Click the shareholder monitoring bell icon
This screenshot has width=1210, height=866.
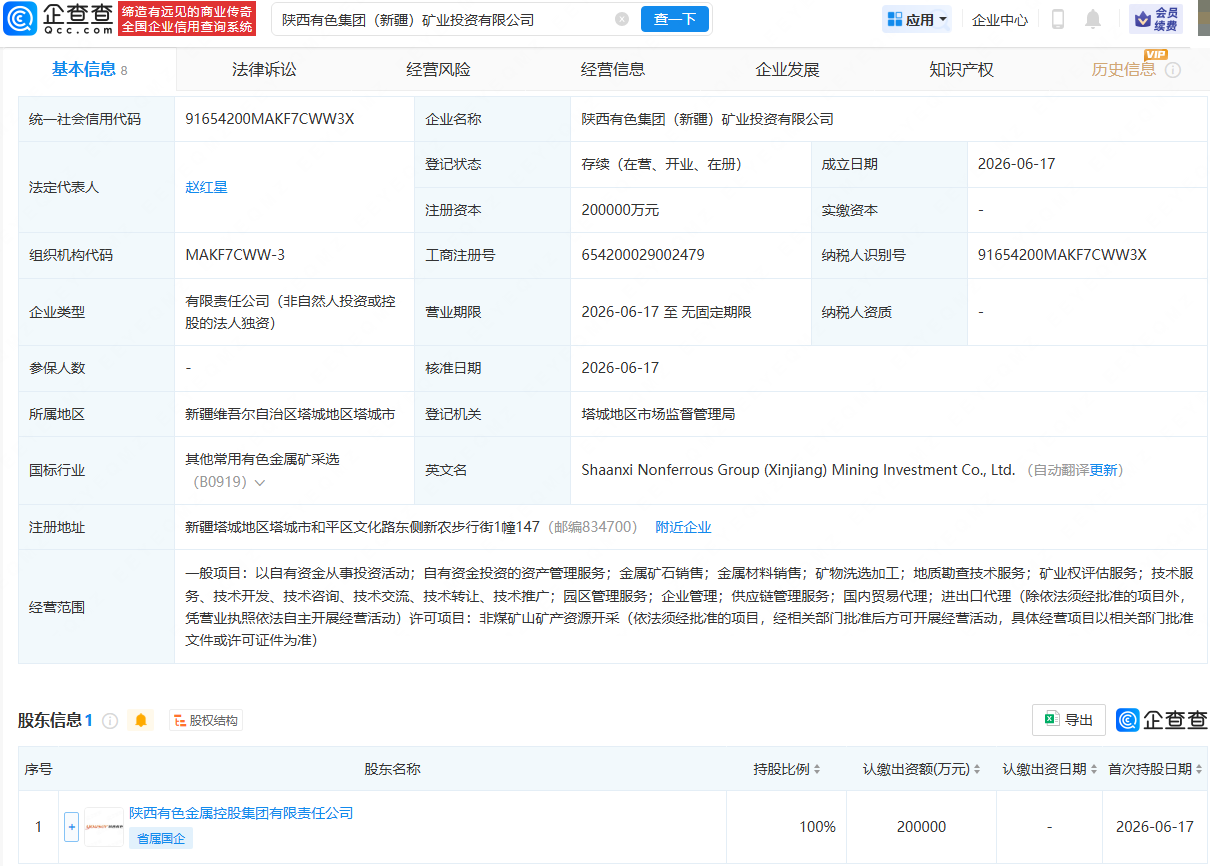[141, 720]
